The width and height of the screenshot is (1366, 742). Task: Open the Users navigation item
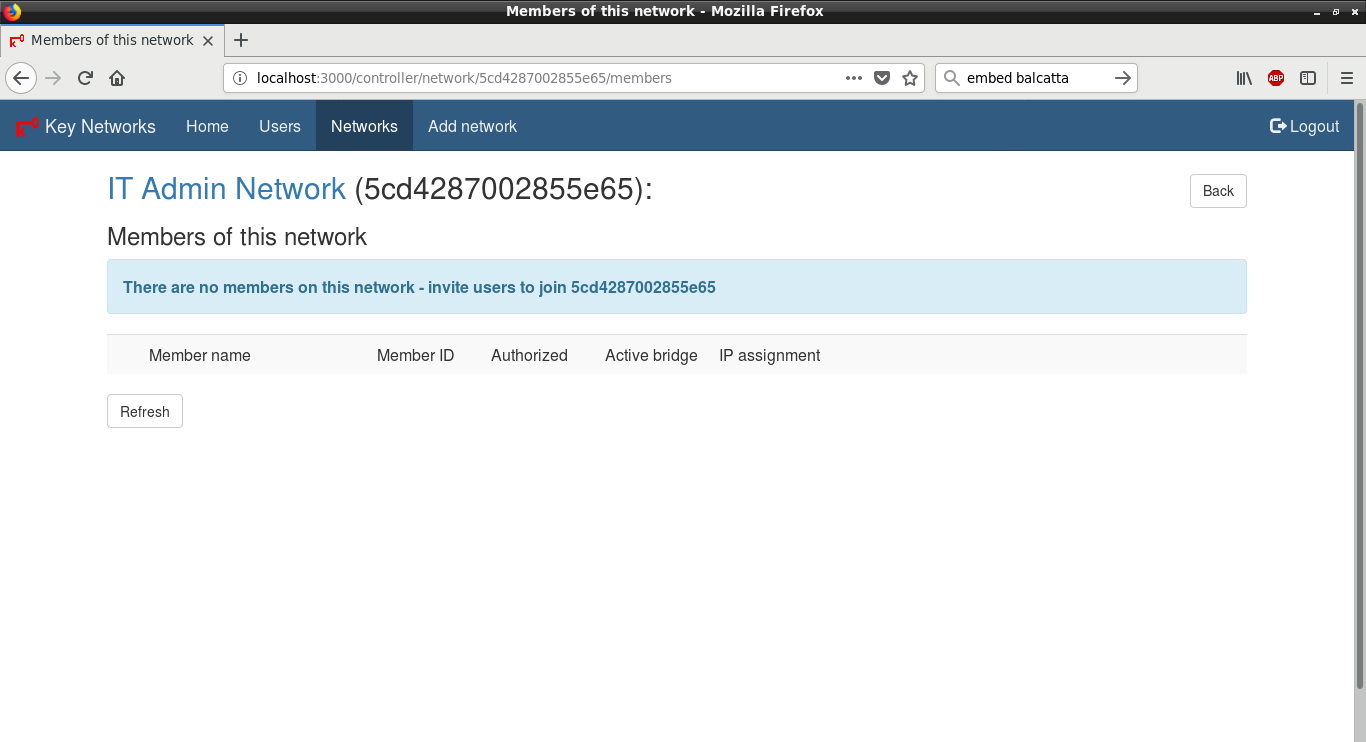point(279,127)
